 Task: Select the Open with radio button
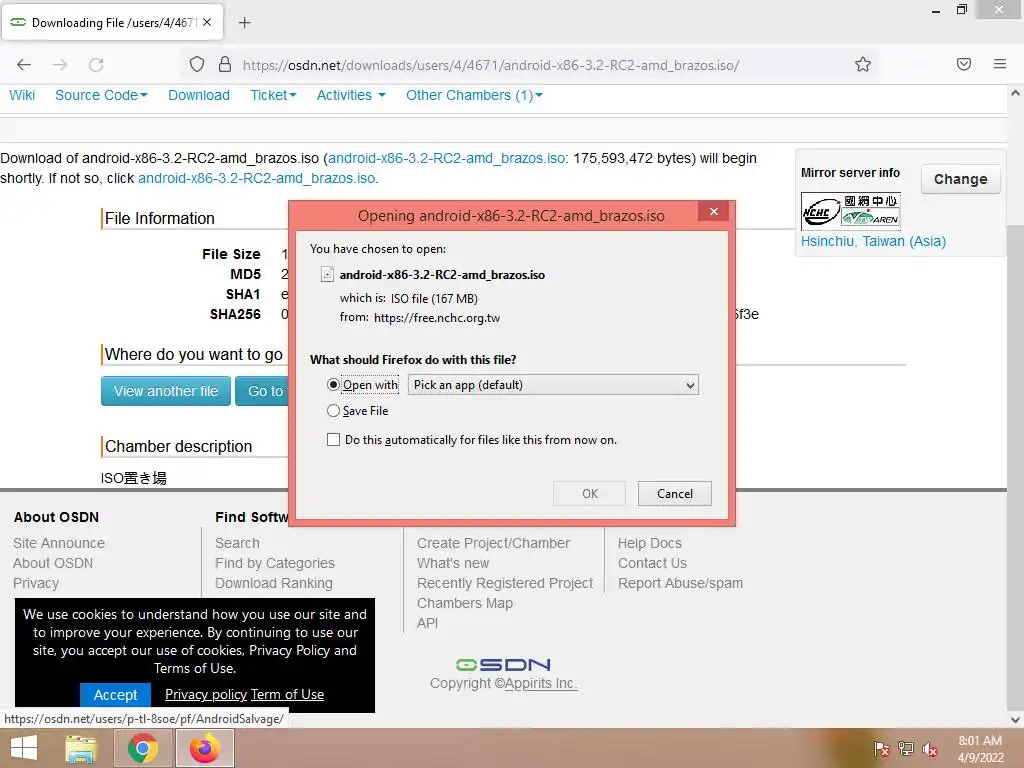(x=333, y=385)
